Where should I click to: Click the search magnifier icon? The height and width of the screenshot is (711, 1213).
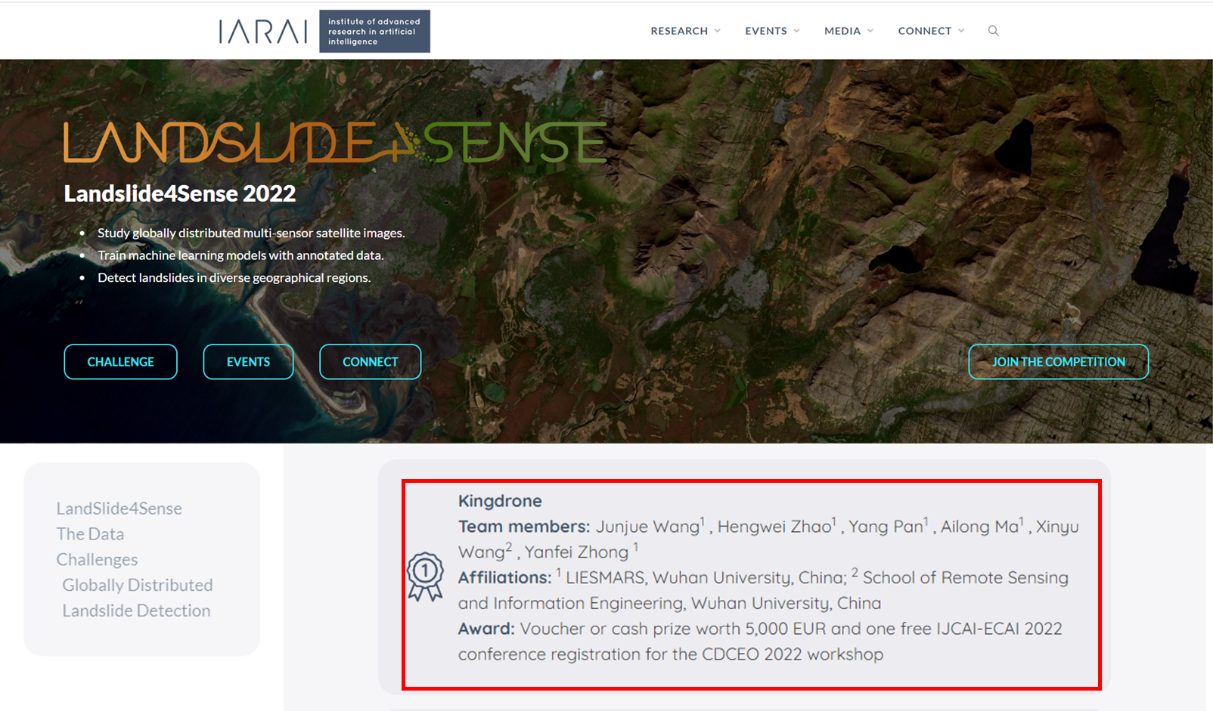(993, 31)
